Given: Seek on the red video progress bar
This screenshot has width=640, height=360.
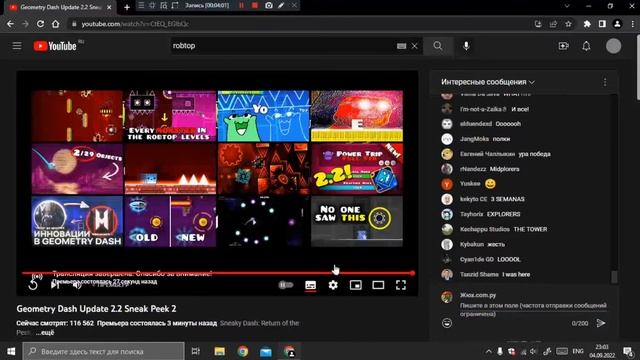Looking at the screenshot, I should (218, 273).
